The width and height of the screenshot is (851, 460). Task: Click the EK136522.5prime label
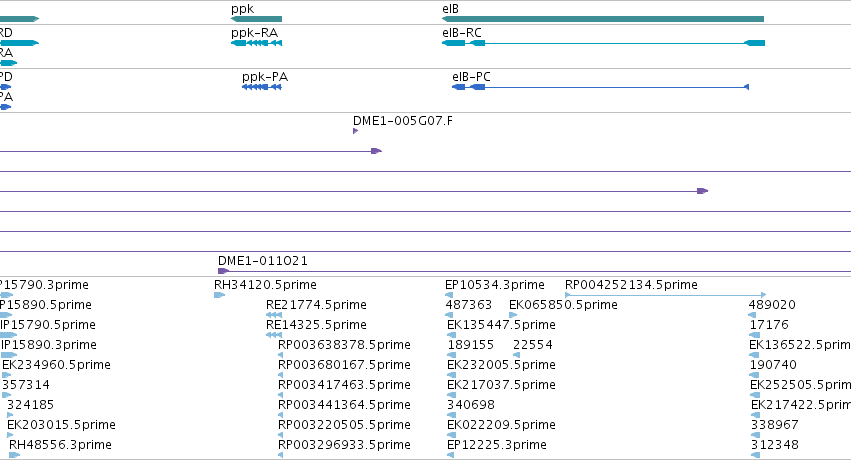pyautogui.click(x=800, y=345)
